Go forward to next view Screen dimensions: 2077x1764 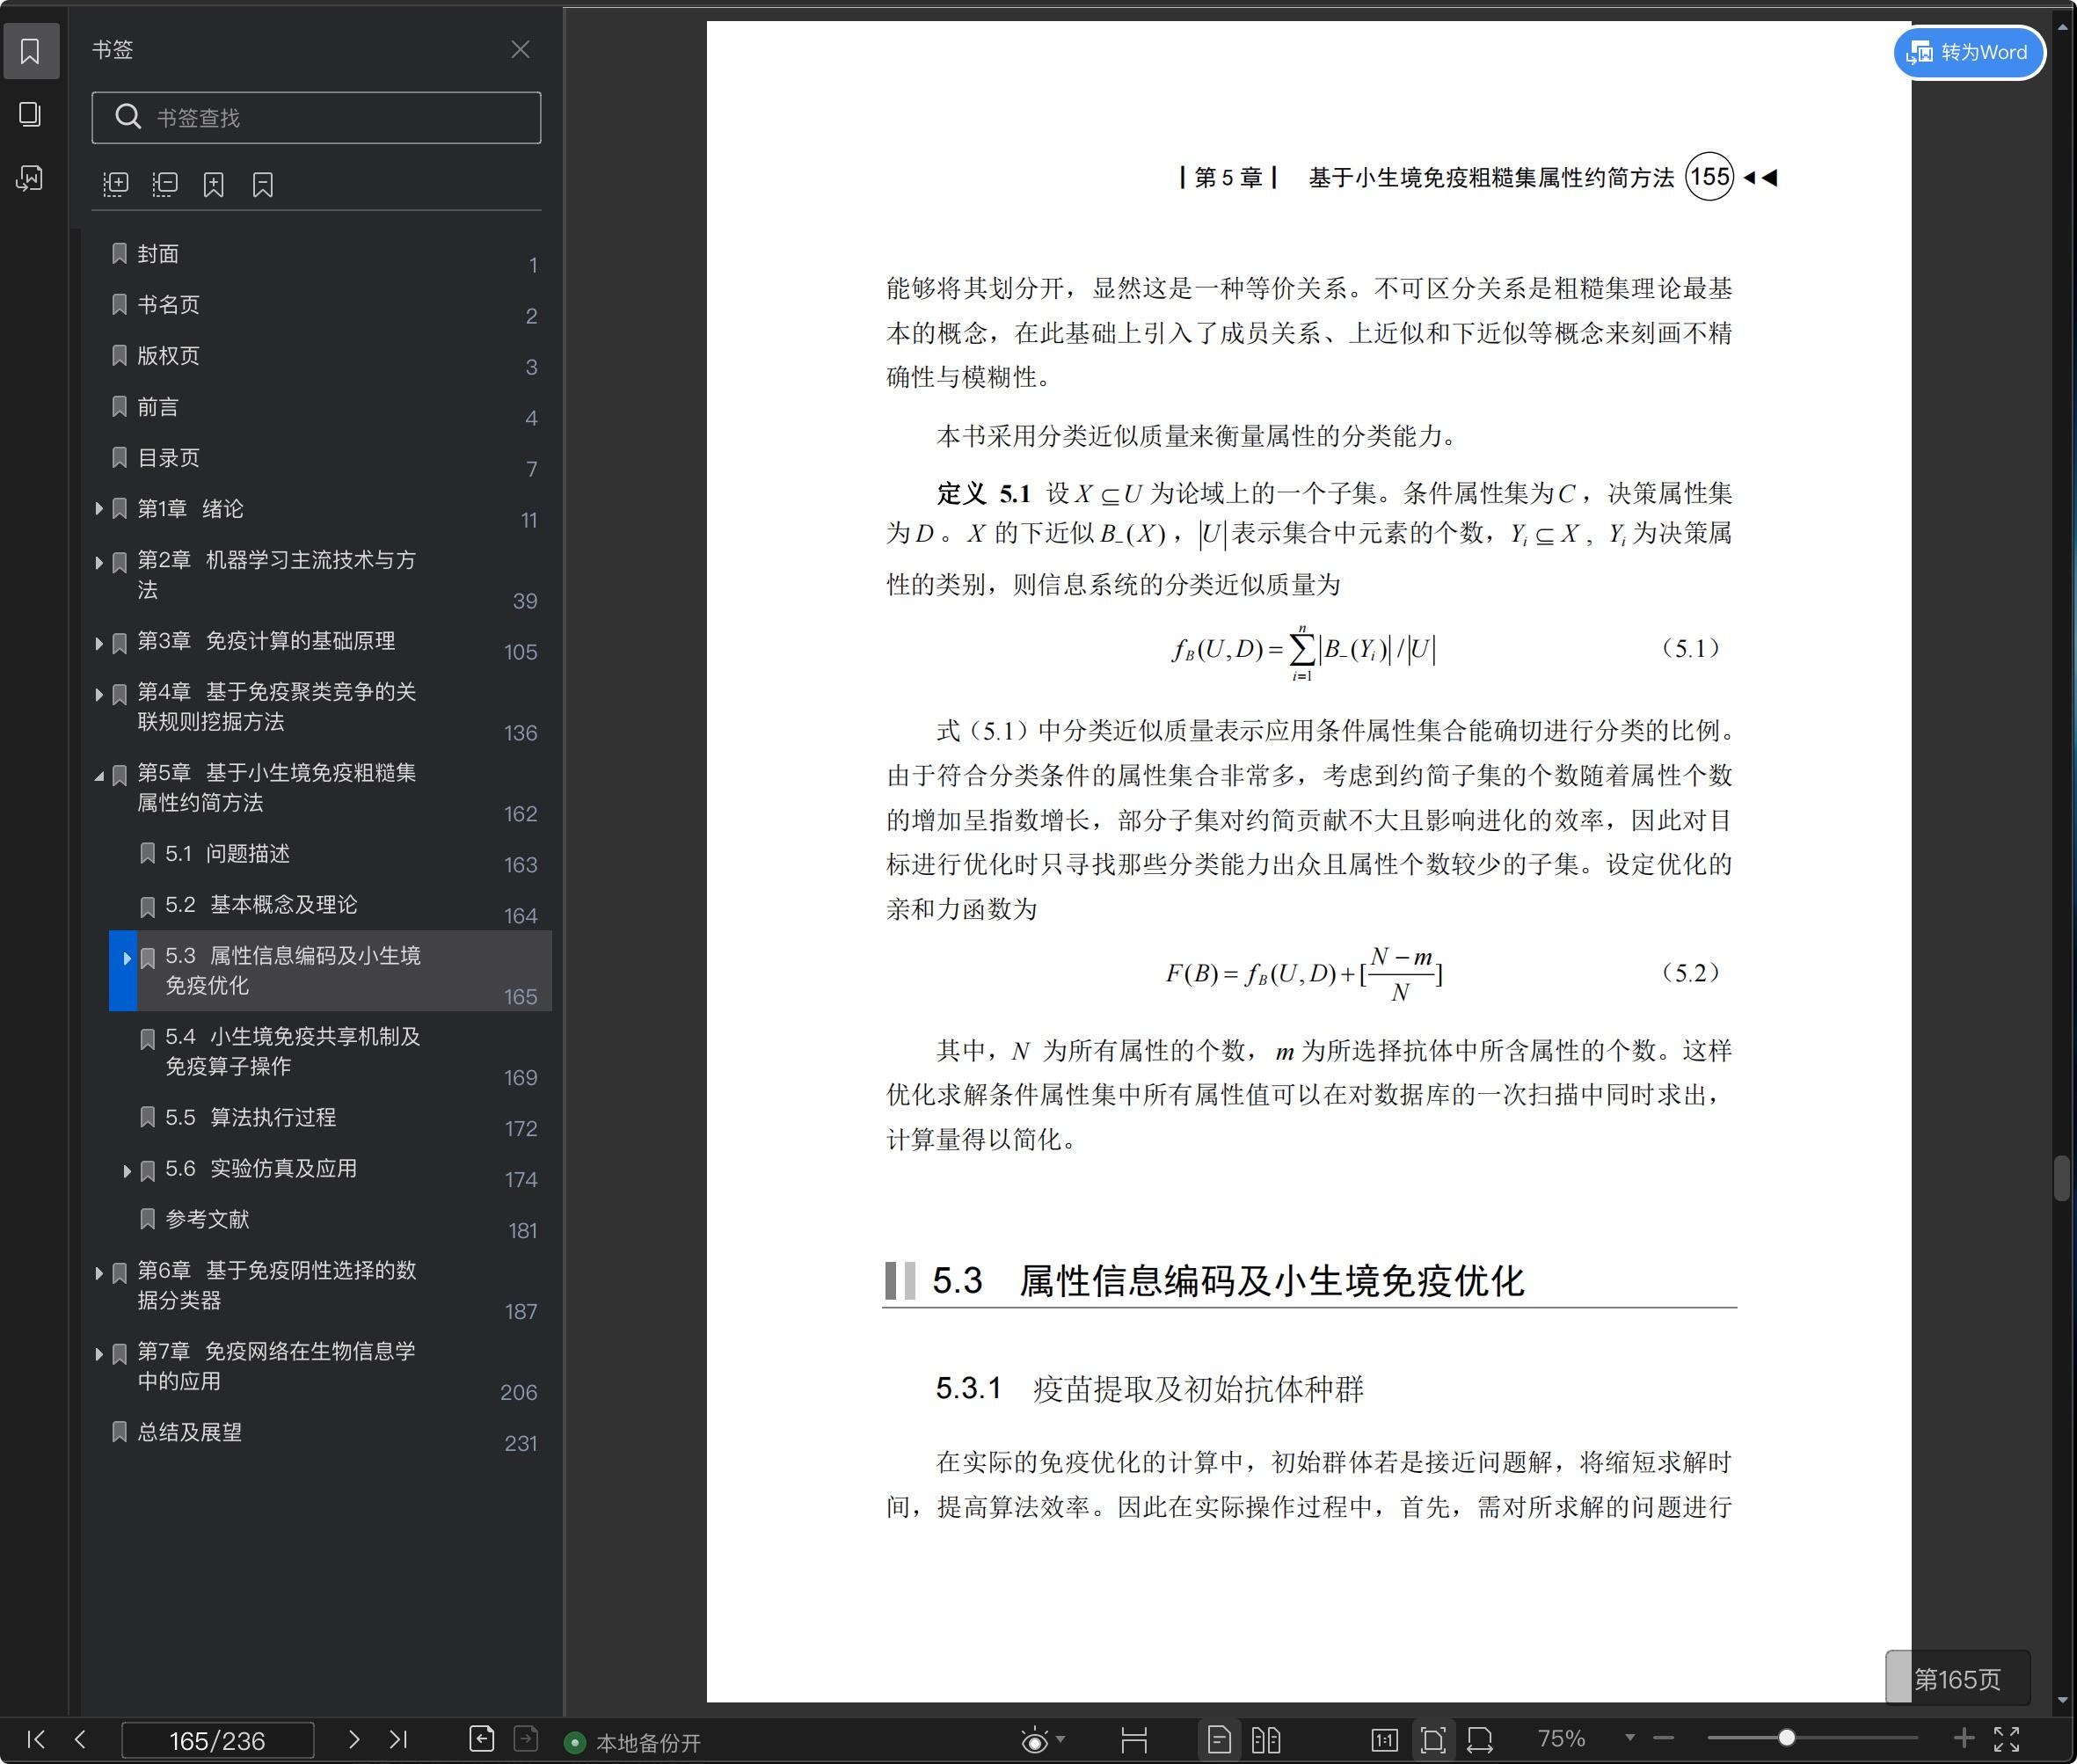[526, 1739]
